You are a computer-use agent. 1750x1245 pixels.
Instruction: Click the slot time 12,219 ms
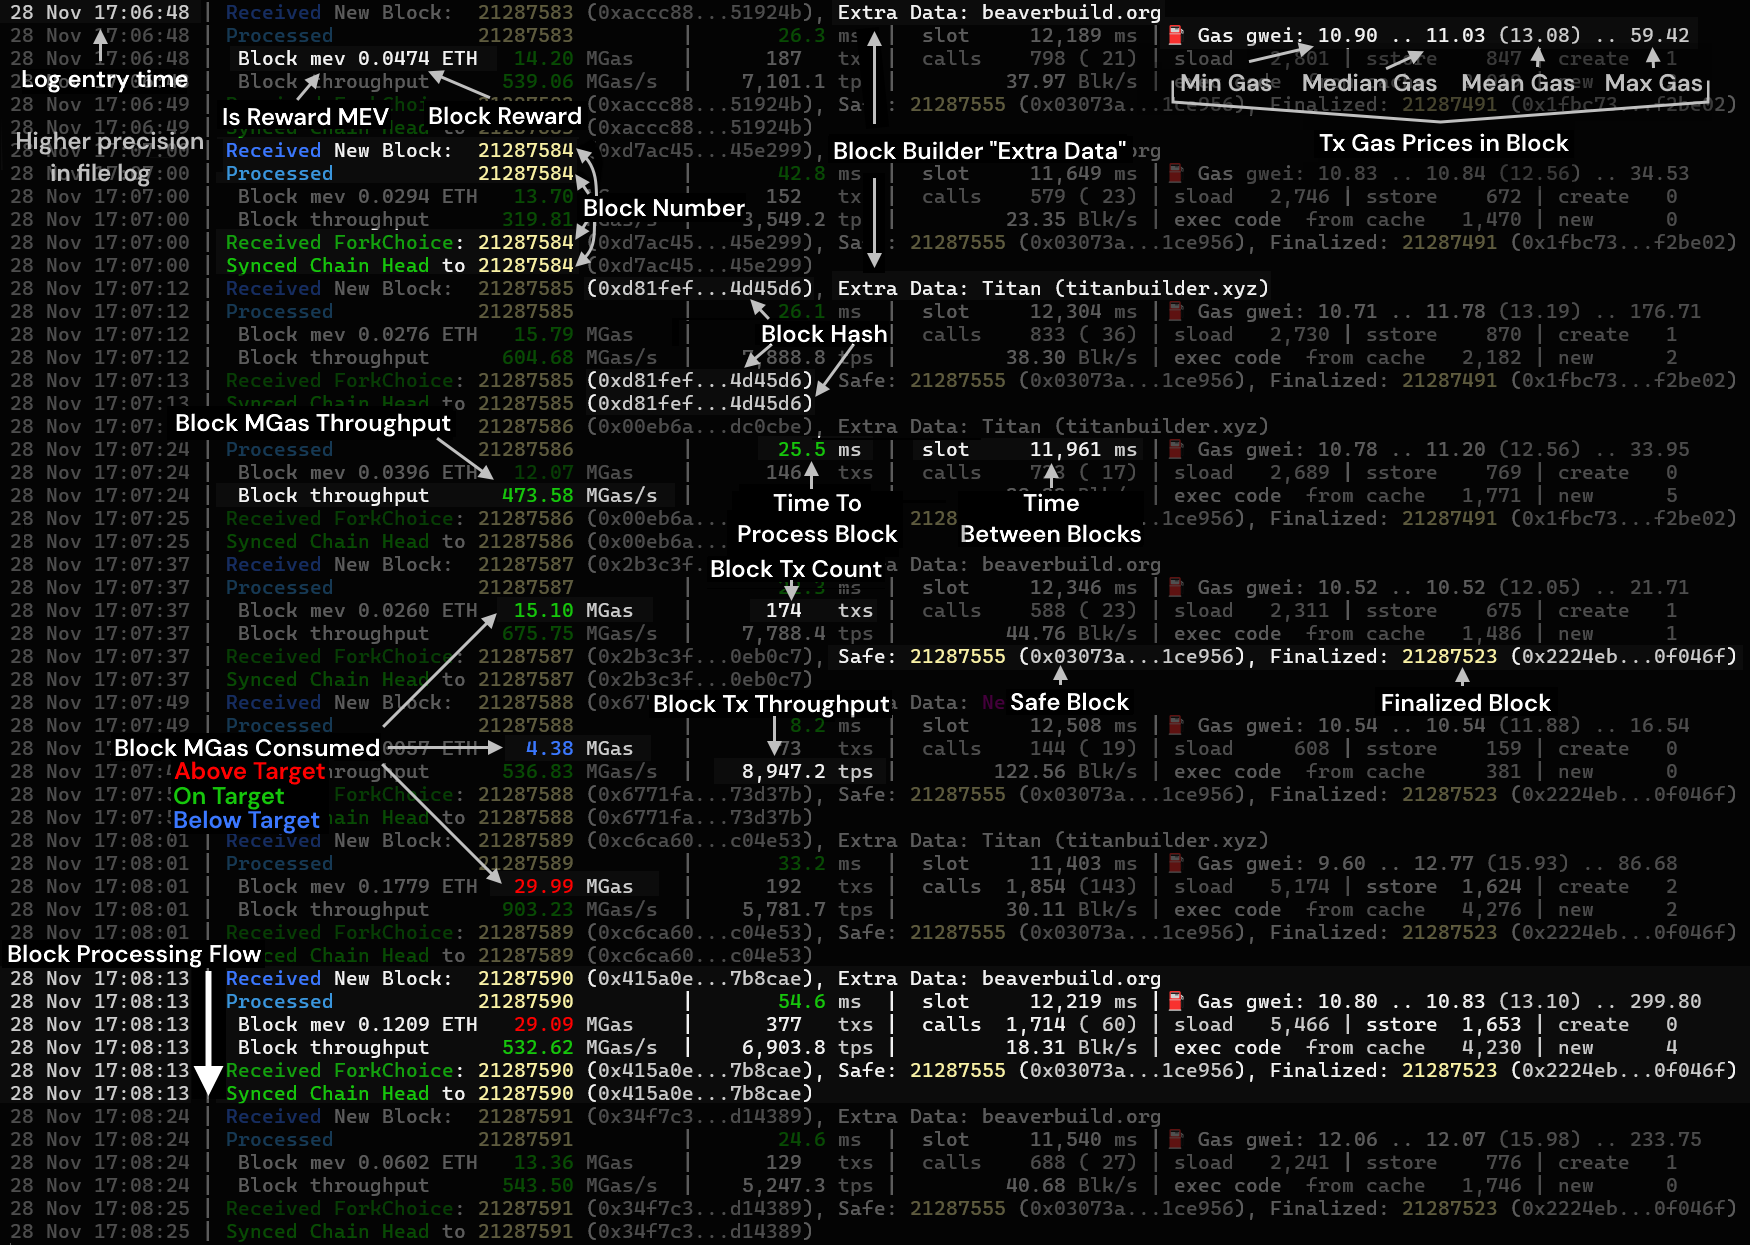(1083, 1001)
